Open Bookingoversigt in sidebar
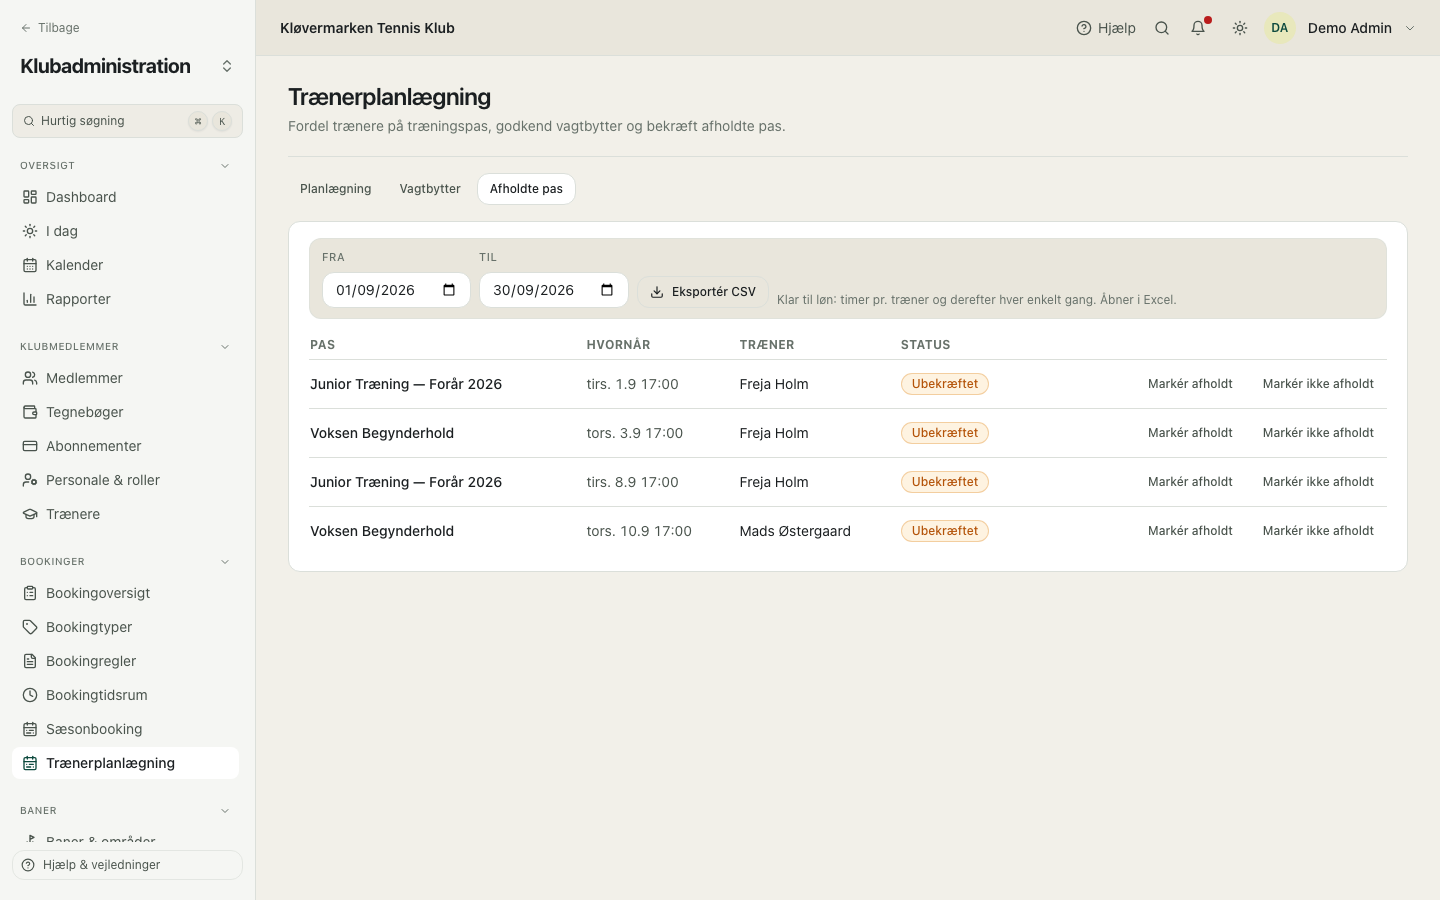Screen dimensions: 1440x900 [x=126, y=593]
